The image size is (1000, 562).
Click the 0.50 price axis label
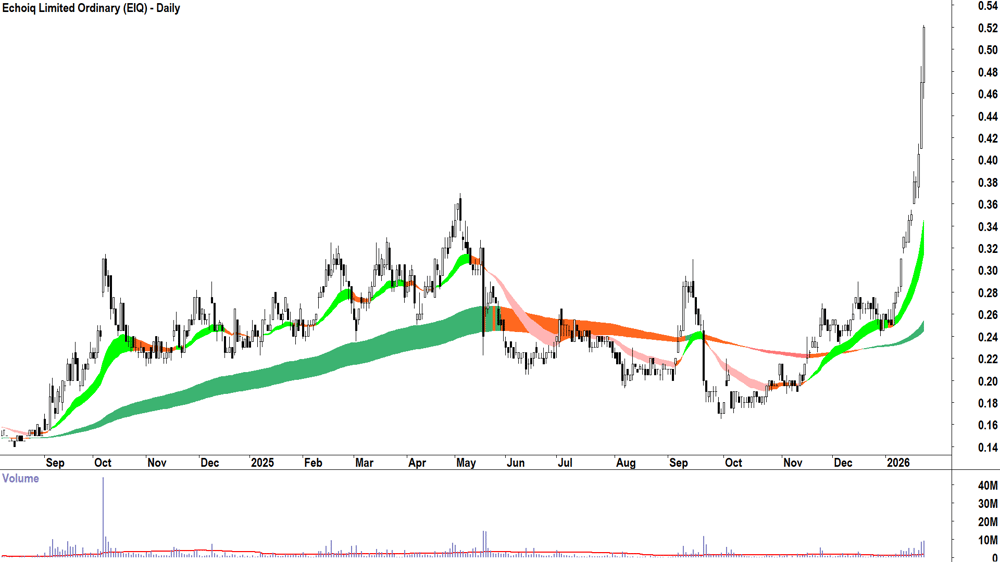(x=987, y=50)
